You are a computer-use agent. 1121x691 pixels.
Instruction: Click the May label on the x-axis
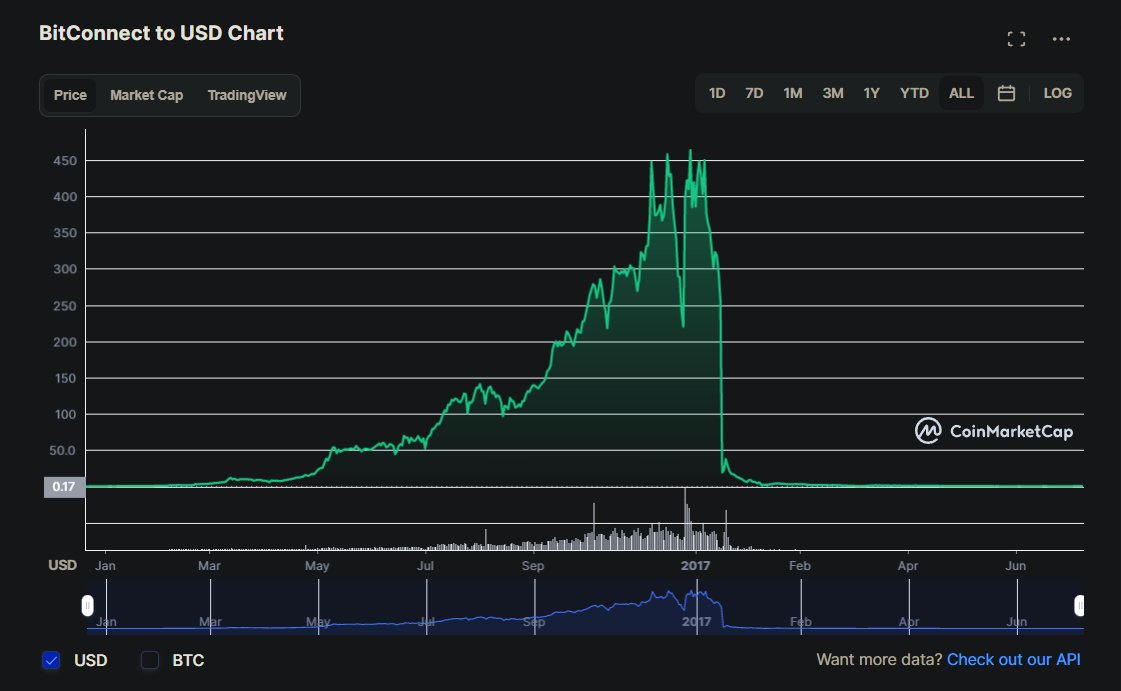pos(317,566)
